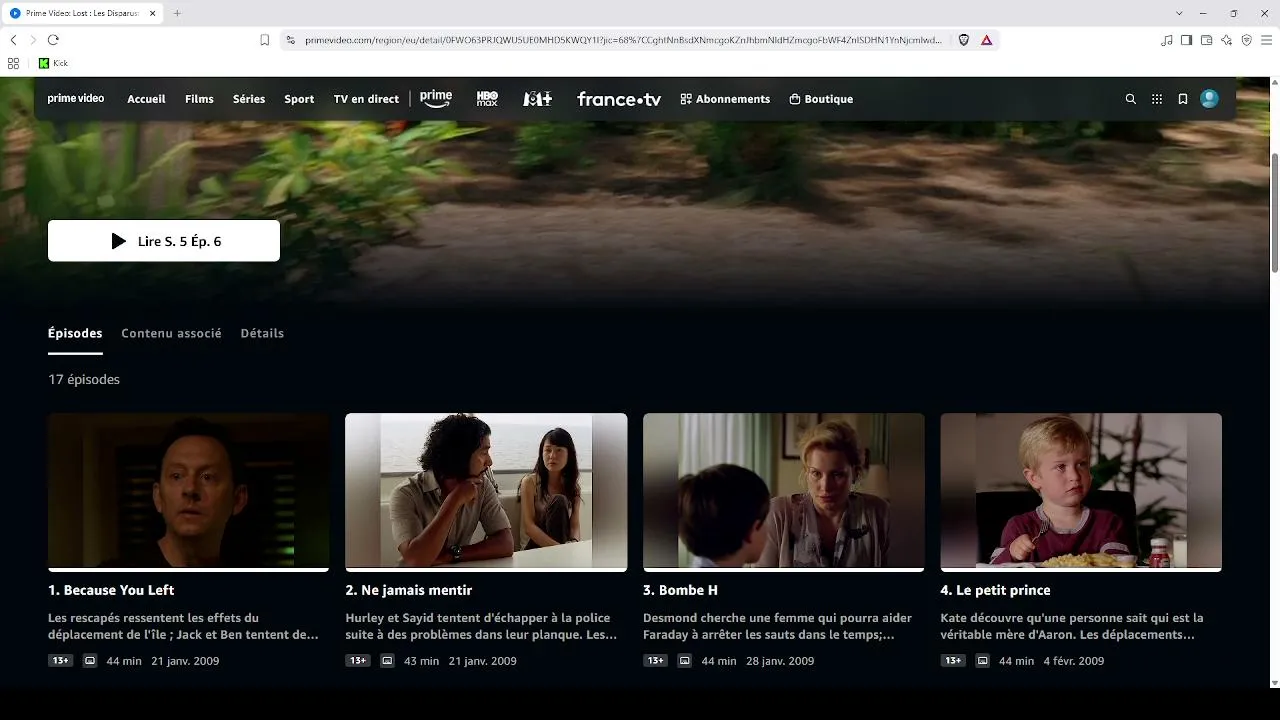Click episode title '1. Because You Left'
This screenshot has width=1280, height=720.
(111, 590)
